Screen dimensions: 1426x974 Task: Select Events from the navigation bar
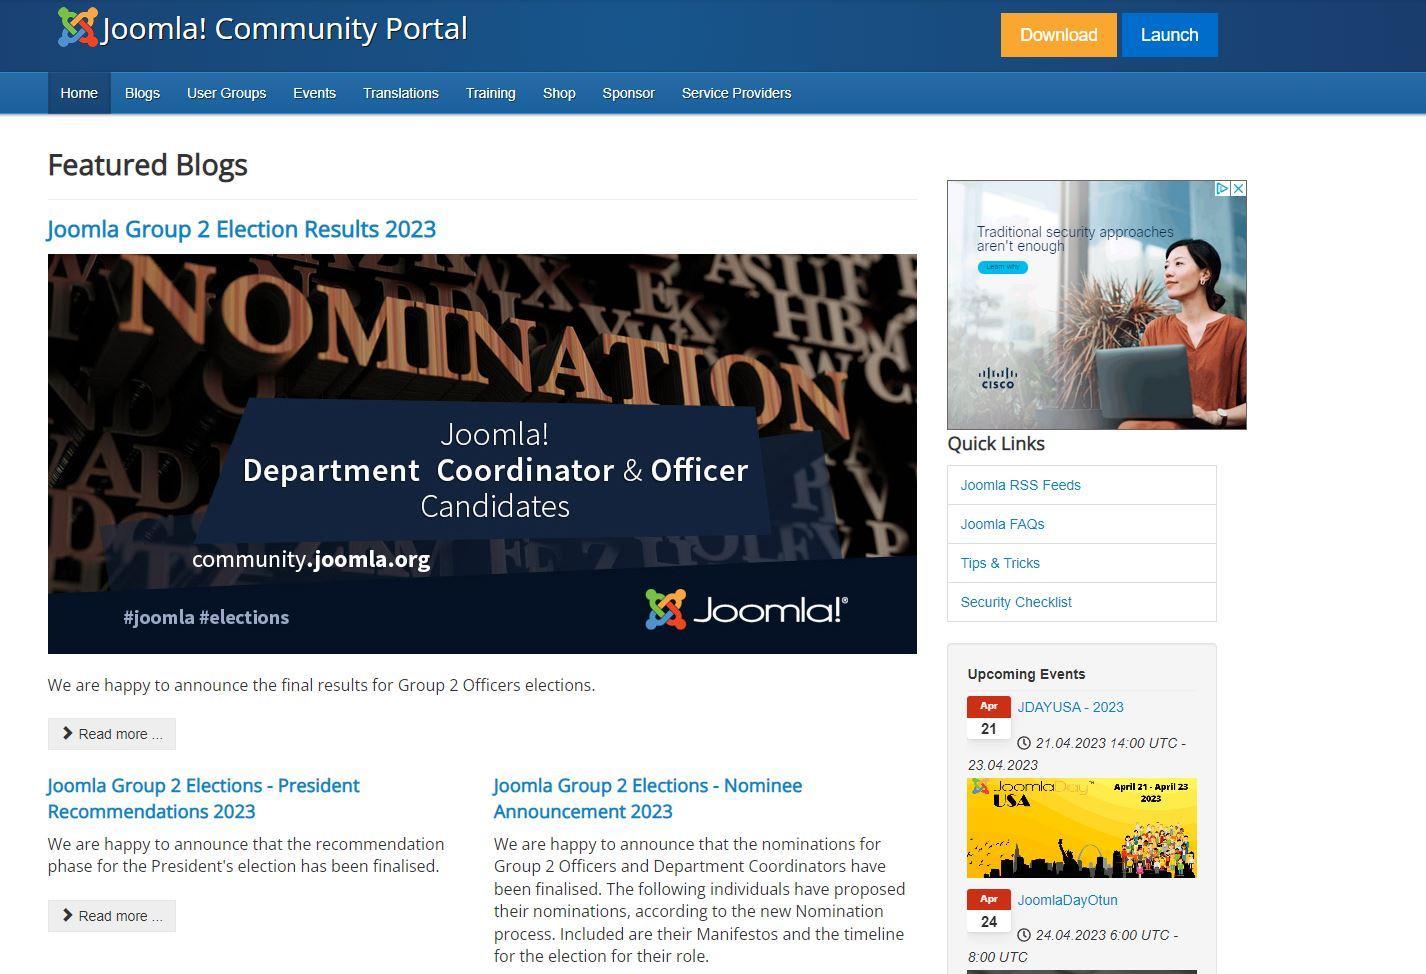pyautogui.click(x=314, y=93)
